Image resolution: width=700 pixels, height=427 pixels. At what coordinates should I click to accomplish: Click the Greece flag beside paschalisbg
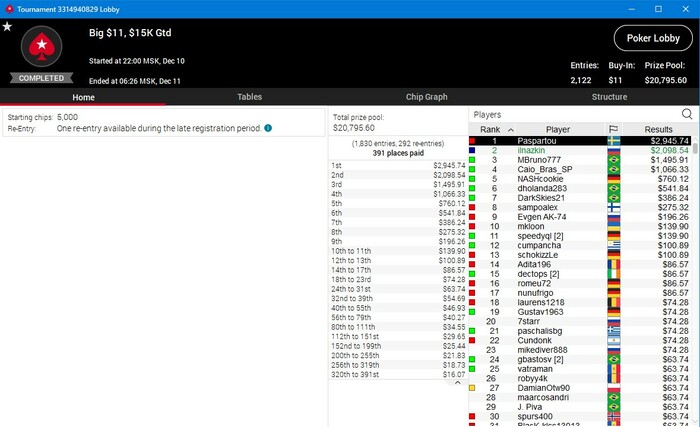[614, 331]
